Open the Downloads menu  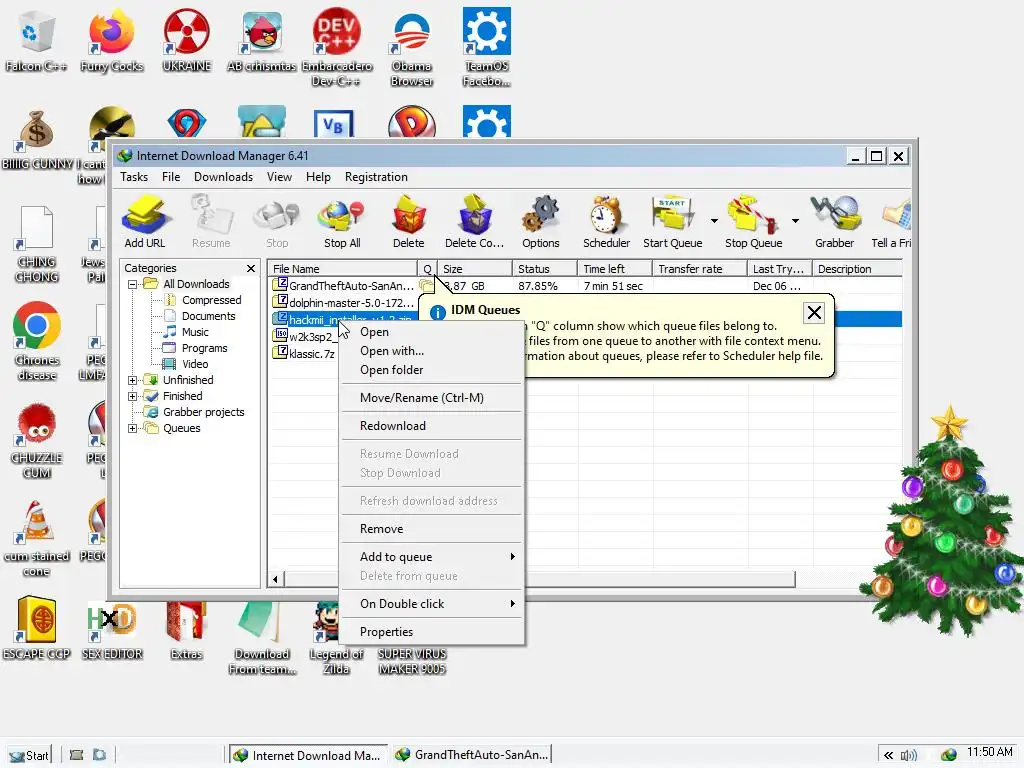tap(223, 177)
